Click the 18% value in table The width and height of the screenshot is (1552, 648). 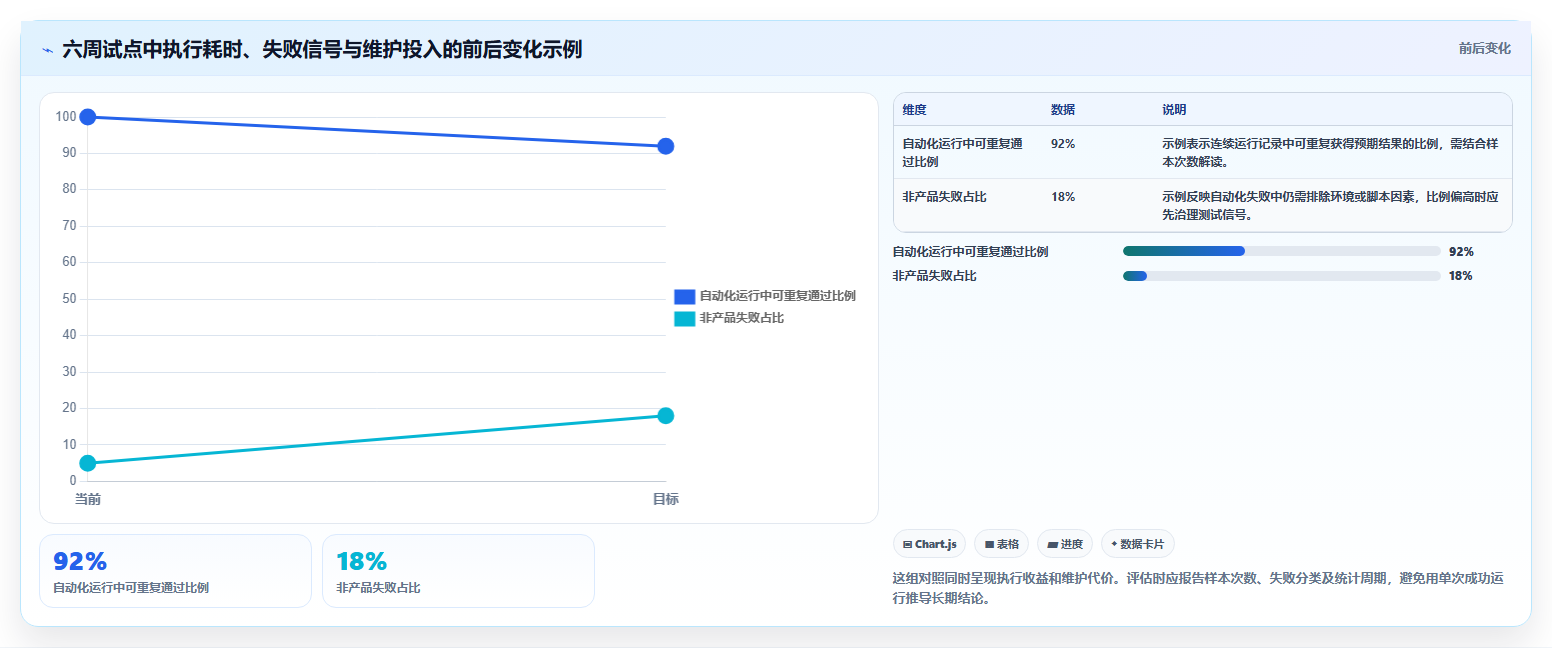pos(1063,197)
